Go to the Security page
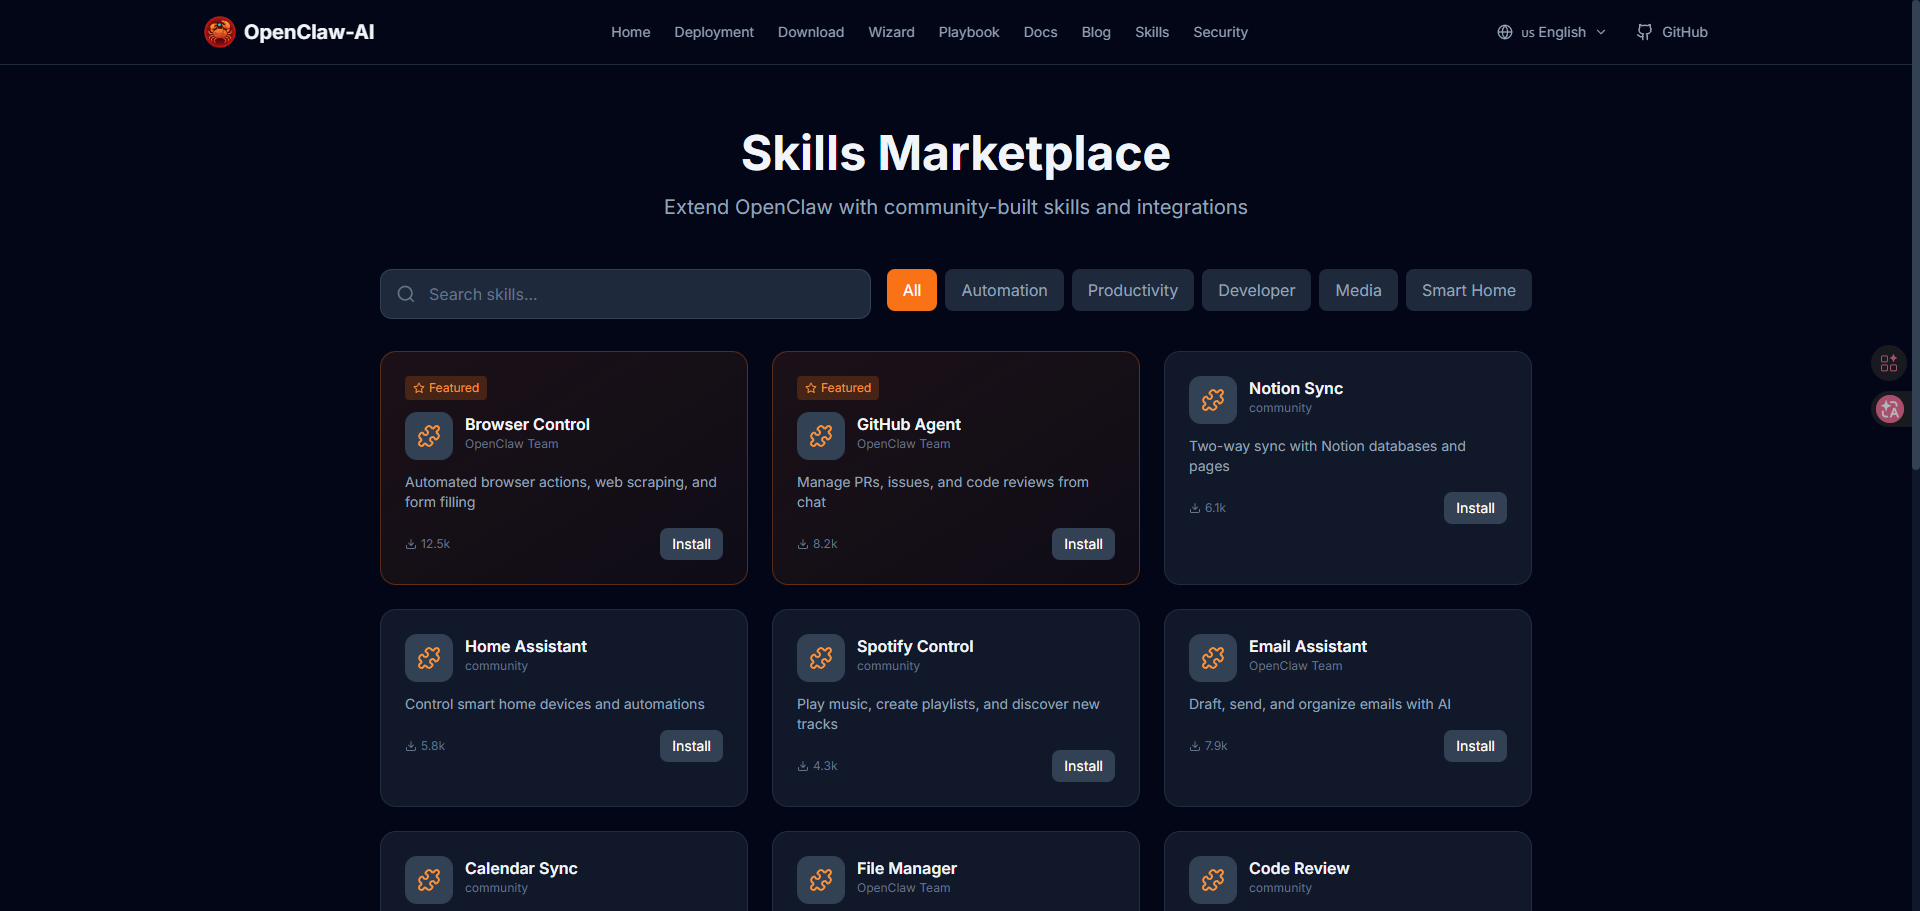This screenshot has height=911, width=1920. point(1220,32)
